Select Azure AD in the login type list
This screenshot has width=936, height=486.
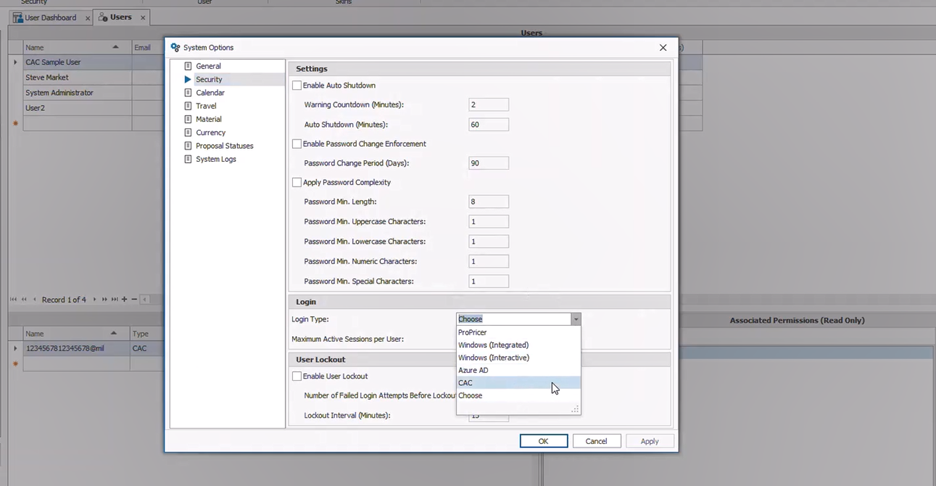[473, 370]
